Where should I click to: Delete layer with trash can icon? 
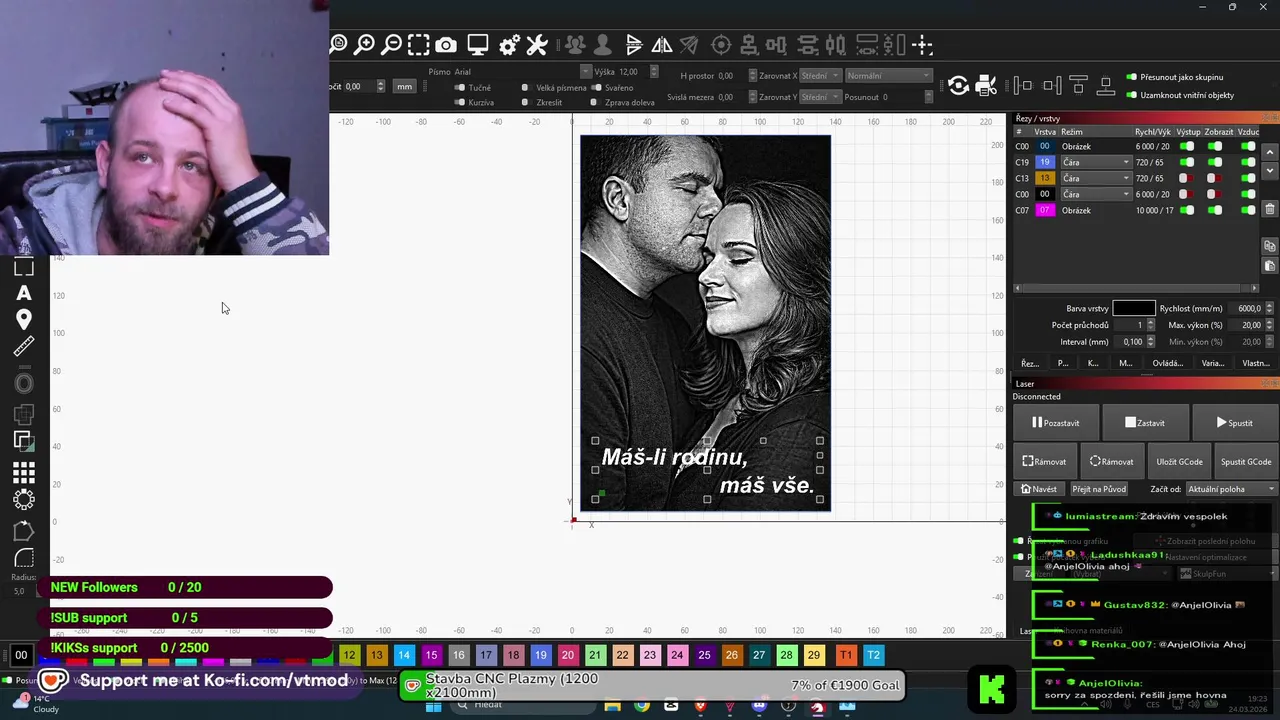tap(1270, 209)
